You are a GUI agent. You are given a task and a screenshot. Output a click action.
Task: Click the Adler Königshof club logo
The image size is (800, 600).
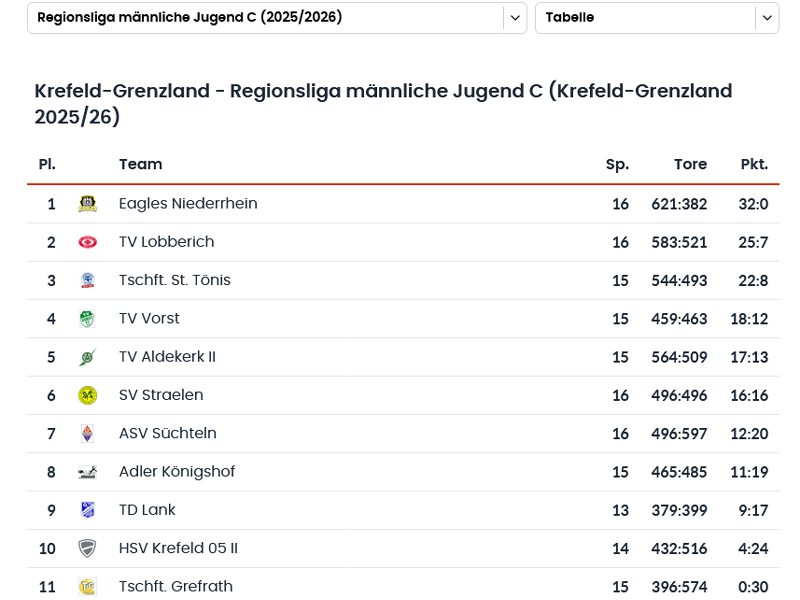[x=87, y=472]
